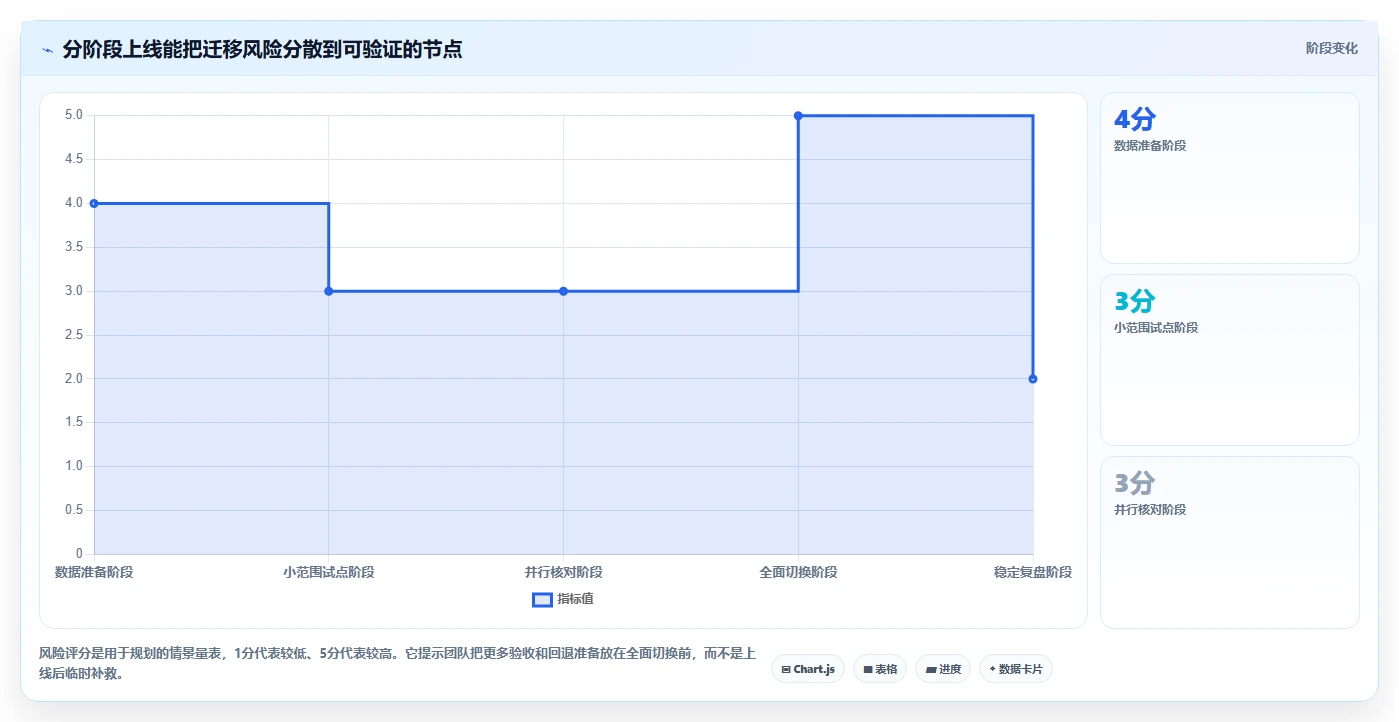The image size is (1399, 722).
Task: Open the 3分 并行核对阶段 card
Action: coord(1230,542)
